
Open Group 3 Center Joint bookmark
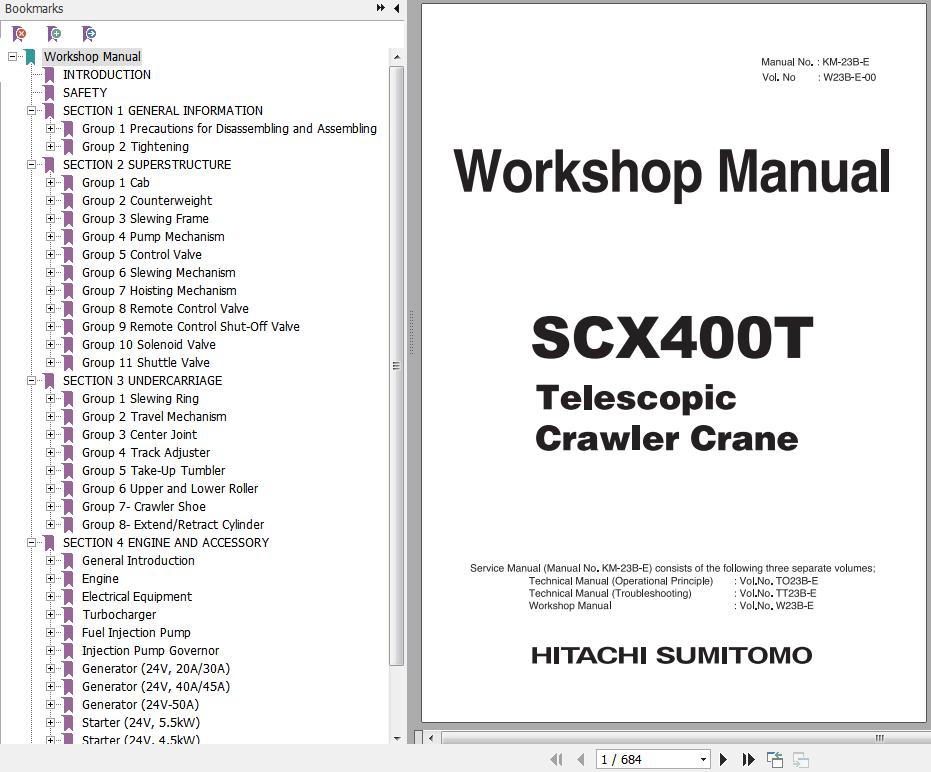(x=139, y=435)
